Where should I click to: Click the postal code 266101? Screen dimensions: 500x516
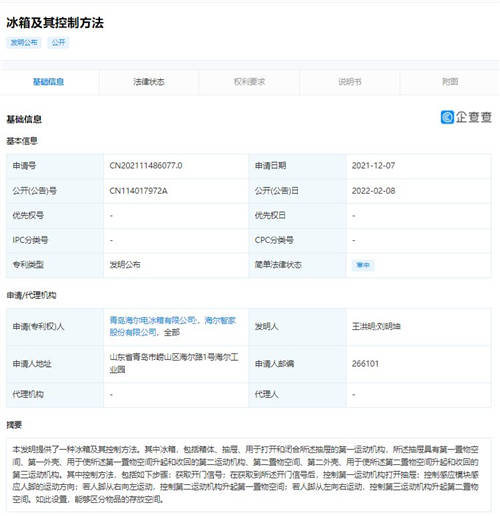pos(365,364)
